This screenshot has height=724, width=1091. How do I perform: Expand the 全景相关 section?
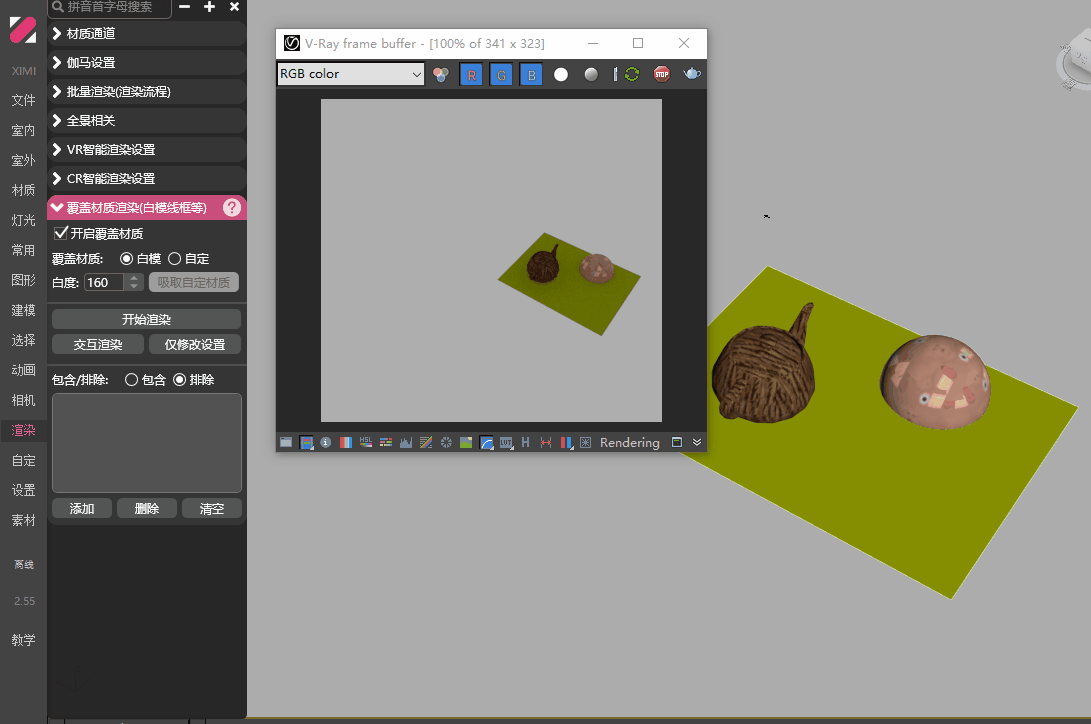[146, 120]
